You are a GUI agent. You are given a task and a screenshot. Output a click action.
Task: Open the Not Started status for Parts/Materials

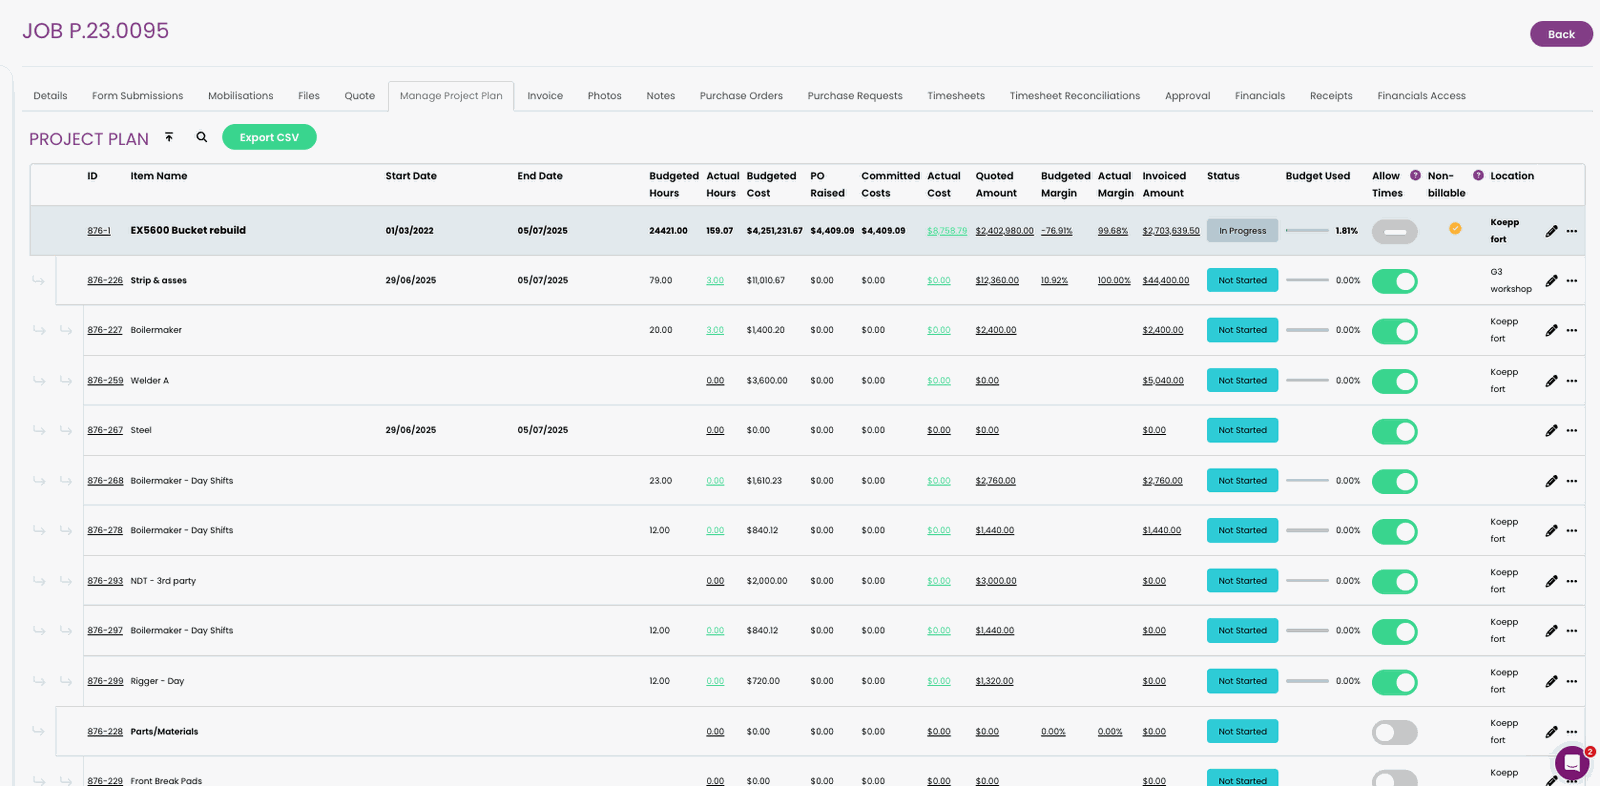tap(1242, 731)
